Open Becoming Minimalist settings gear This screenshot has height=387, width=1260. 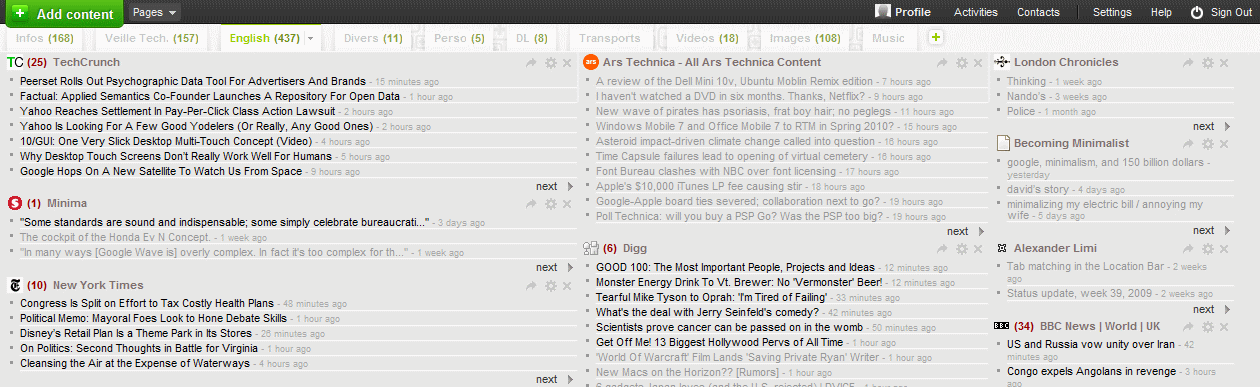pyautogui.click(x=1207, y=144)
